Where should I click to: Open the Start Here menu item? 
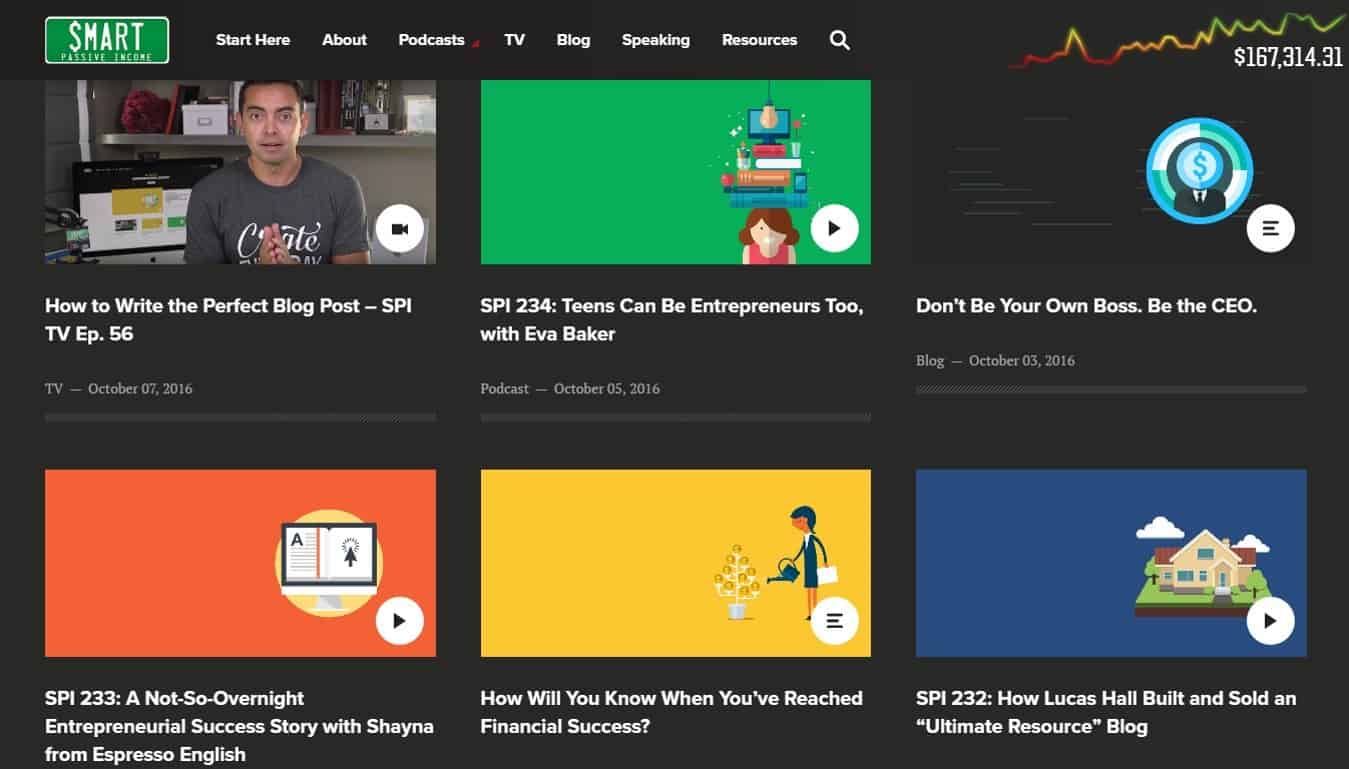coord(253,40)
